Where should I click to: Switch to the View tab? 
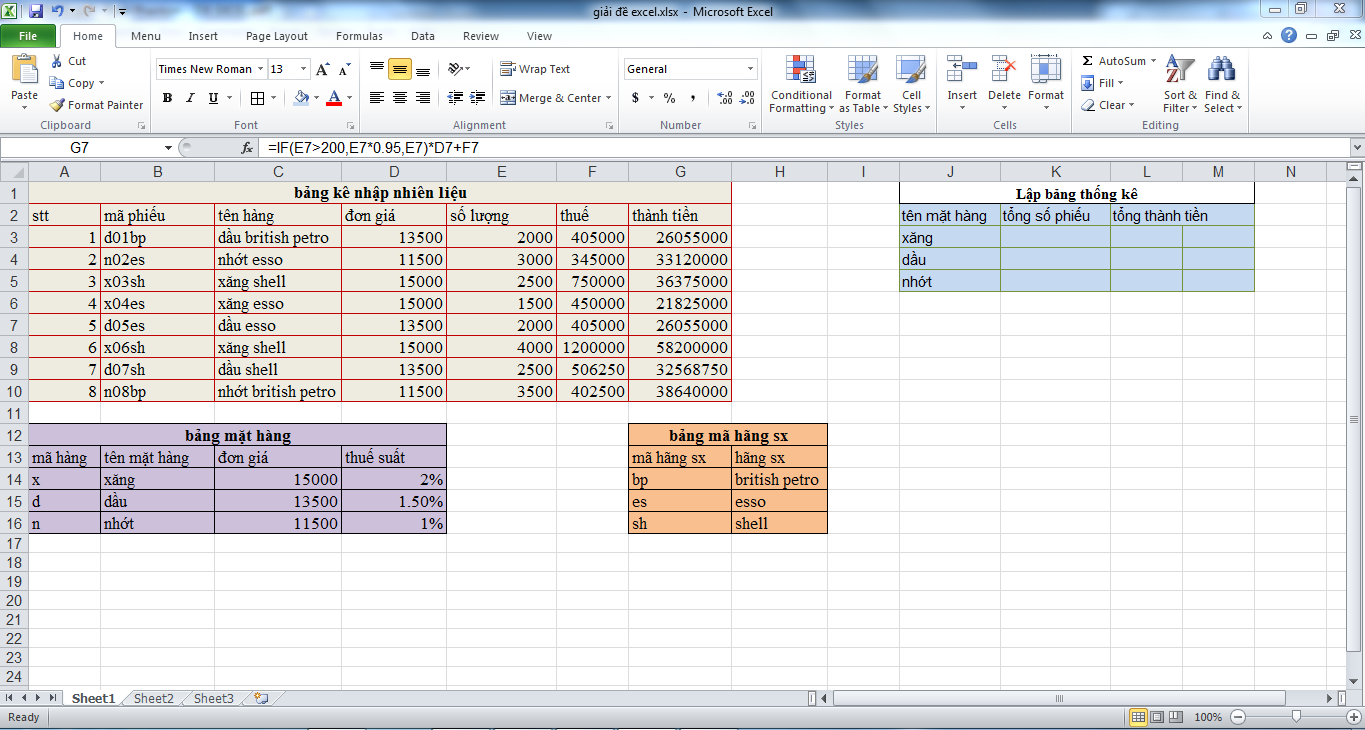(539, 36)
